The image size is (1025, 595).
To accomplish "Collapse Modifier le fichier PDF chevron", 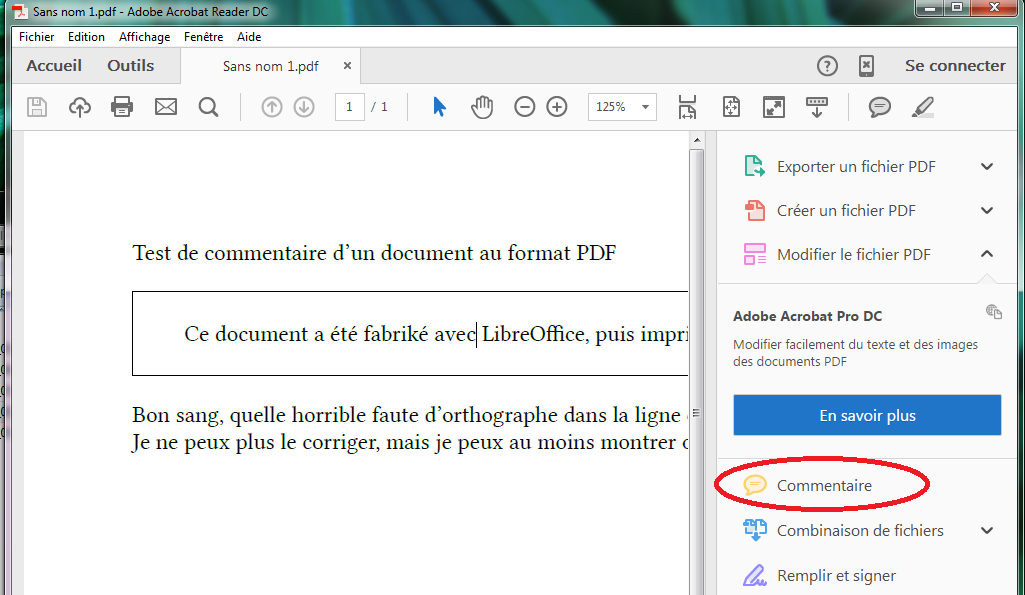I will 987,254.
